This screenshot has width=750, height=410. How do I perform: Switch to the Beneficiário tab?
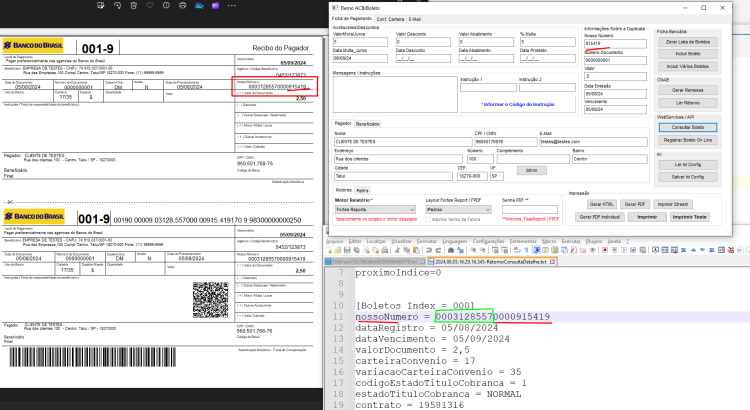click(367, 124)
